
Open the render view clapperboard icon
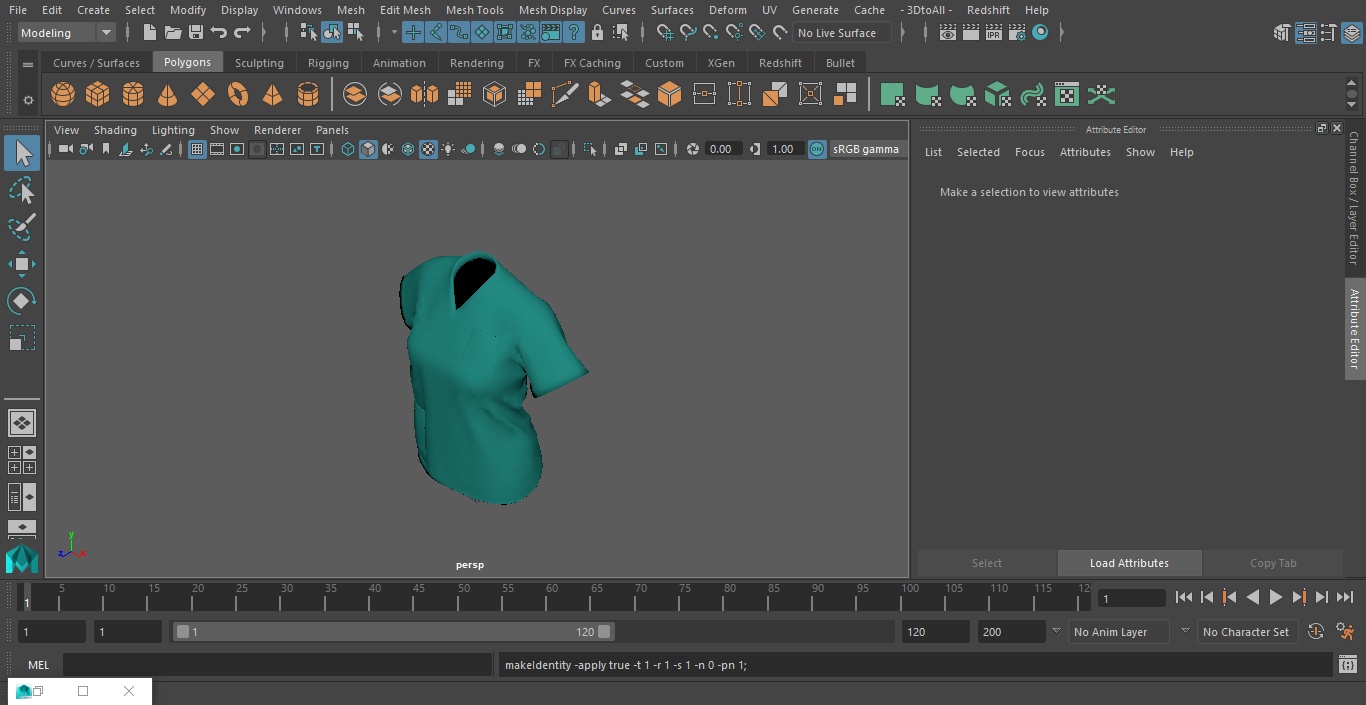point(947,33)
